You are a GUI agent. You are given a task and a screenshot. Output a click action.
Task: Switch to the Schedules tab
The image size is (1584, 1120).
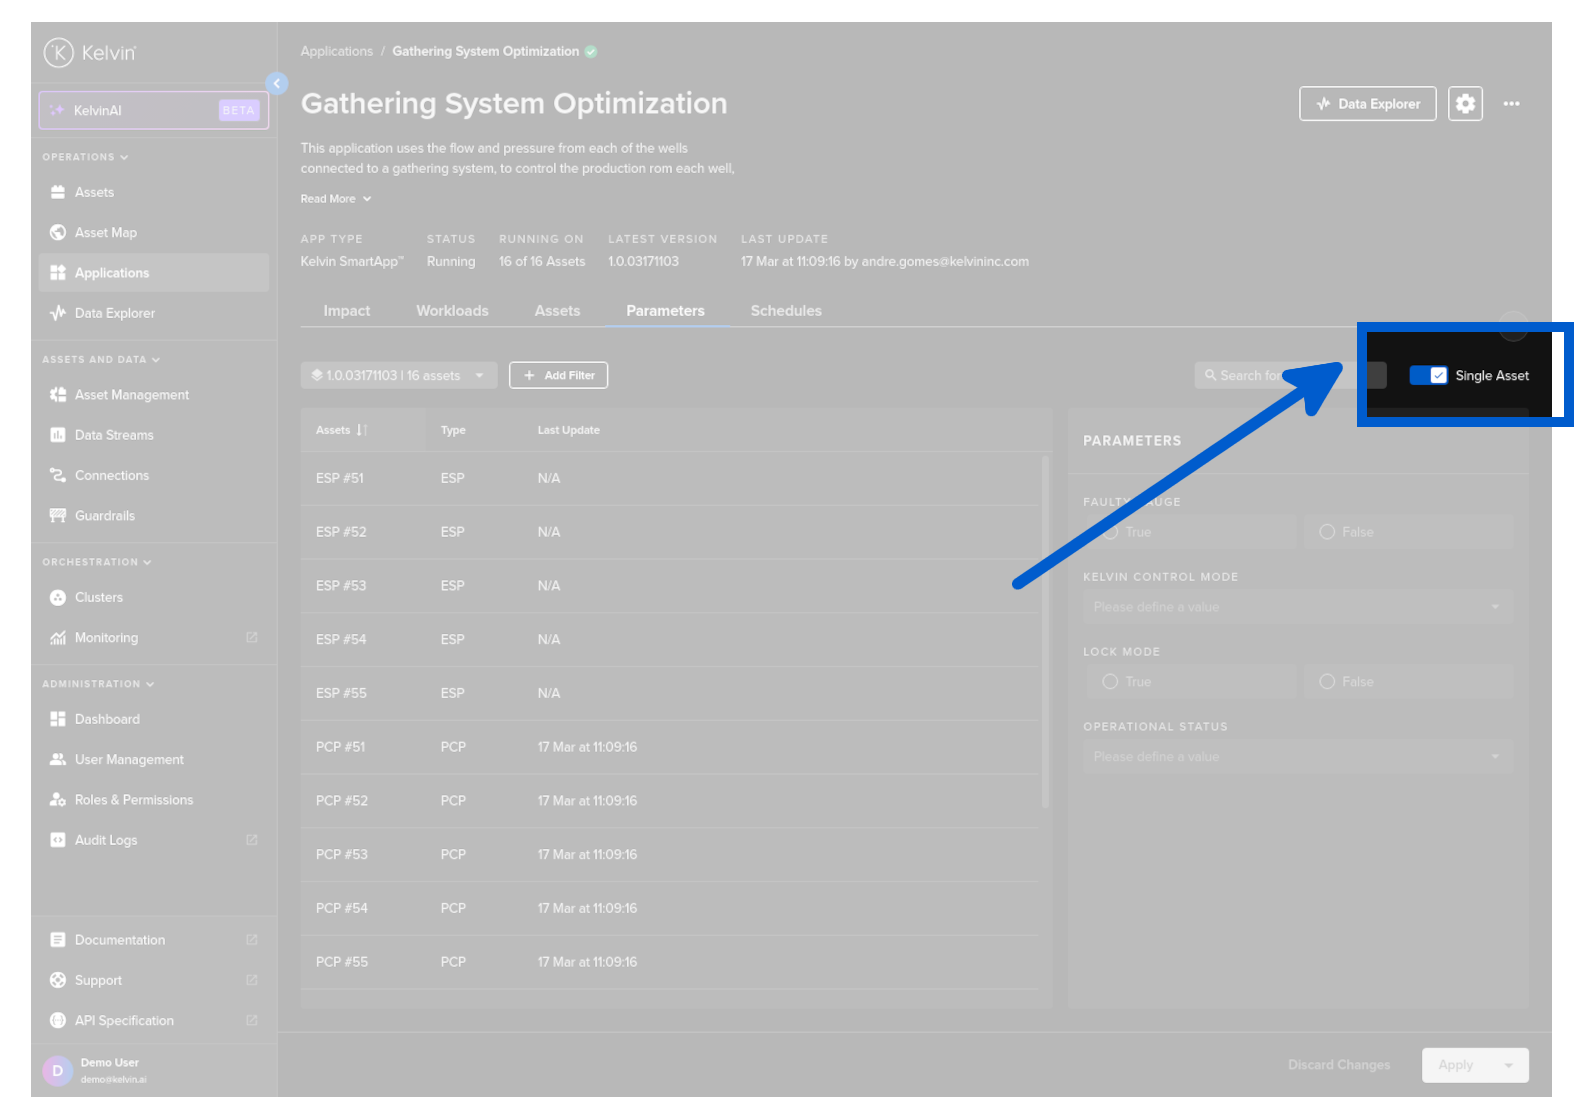tap(786, 311)
